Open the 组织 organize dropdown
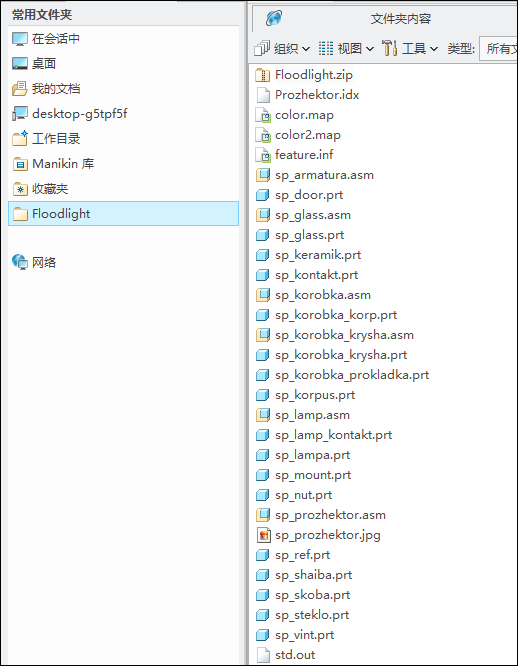Image resolution: width=518 pixels, height=666 pixels. point(282,48)
